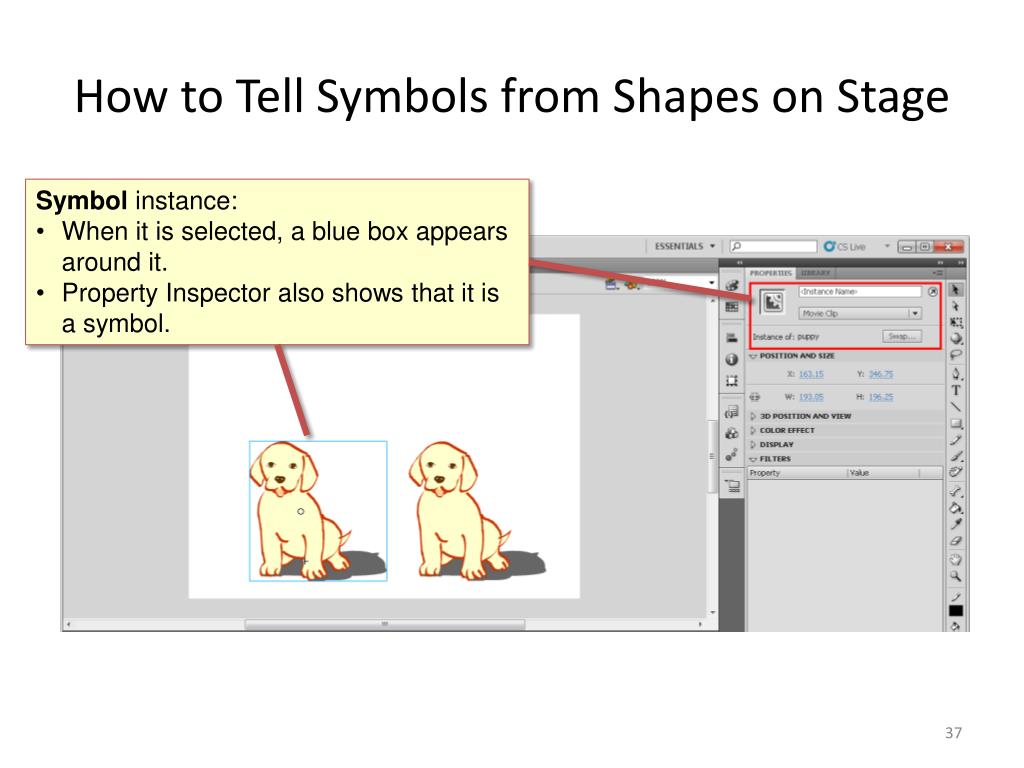
Task: Click the CS Live button
Action: [845, 246]
